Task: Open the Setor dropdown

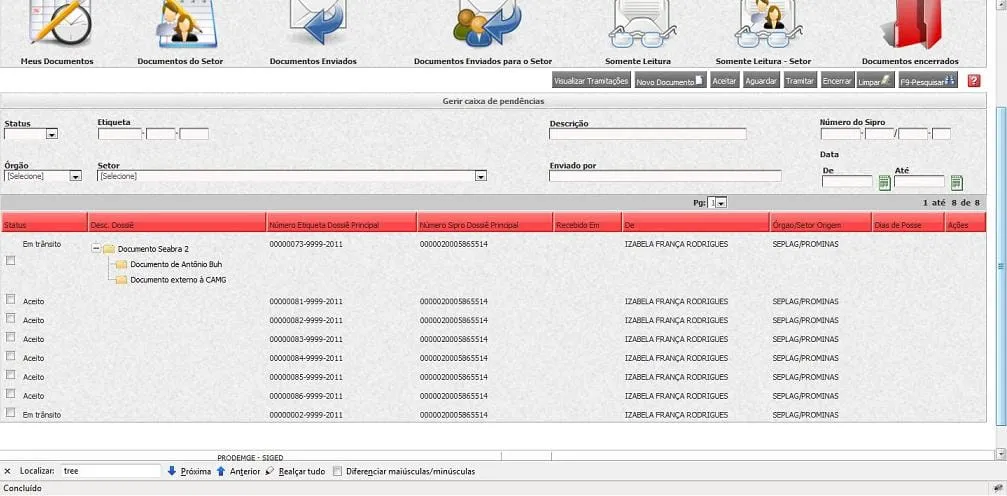Action: [x=292, y=175]
